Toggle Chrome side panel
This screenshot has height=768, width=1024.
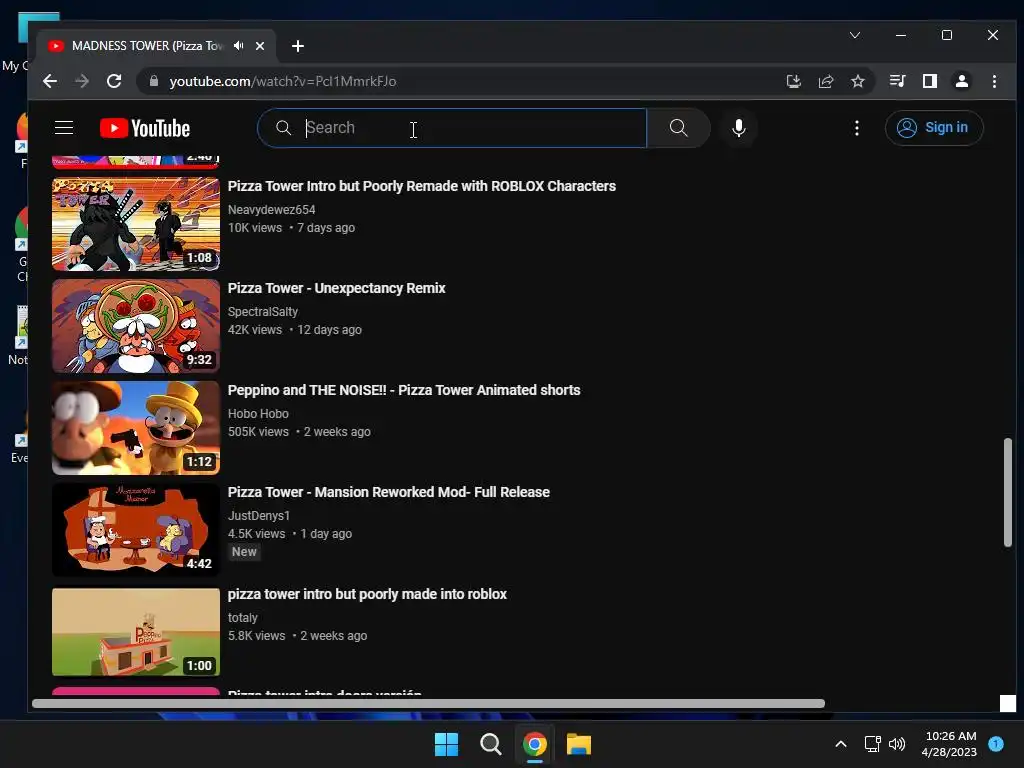[929, 81]
